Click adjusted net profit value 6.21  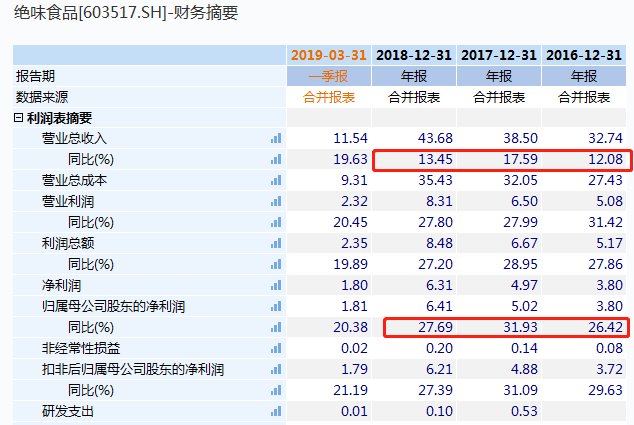[x=439, y=370]
